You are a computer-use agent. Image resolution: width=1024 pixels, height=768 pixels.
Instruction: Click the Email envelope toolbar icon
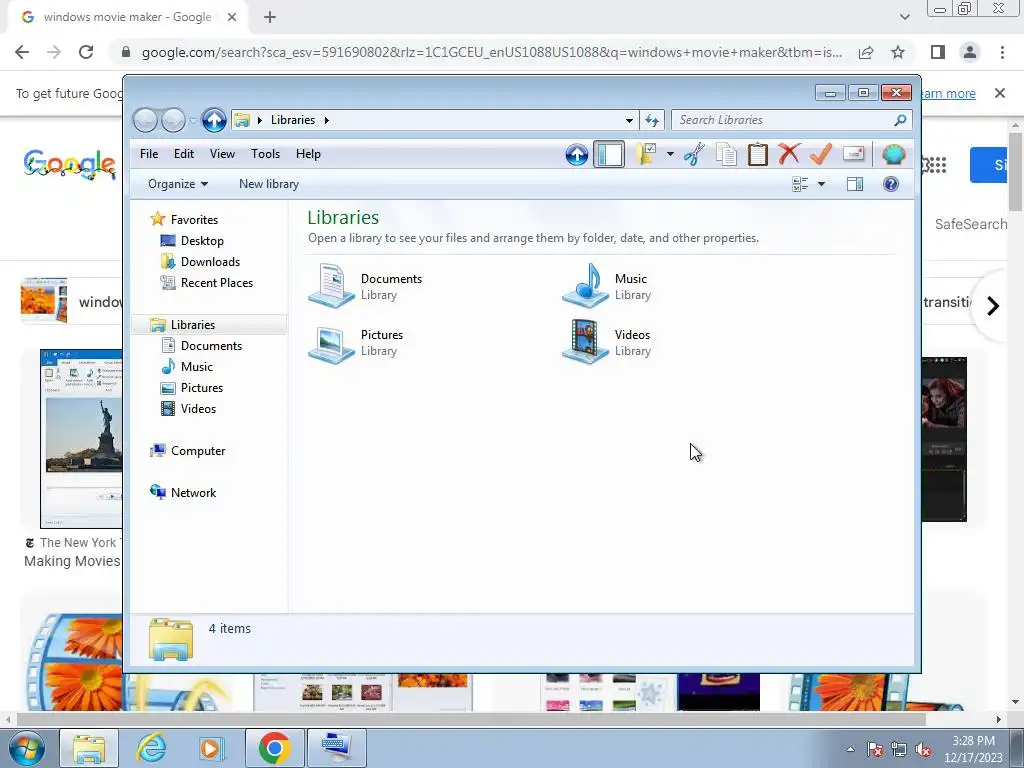(x=854, y=153)
